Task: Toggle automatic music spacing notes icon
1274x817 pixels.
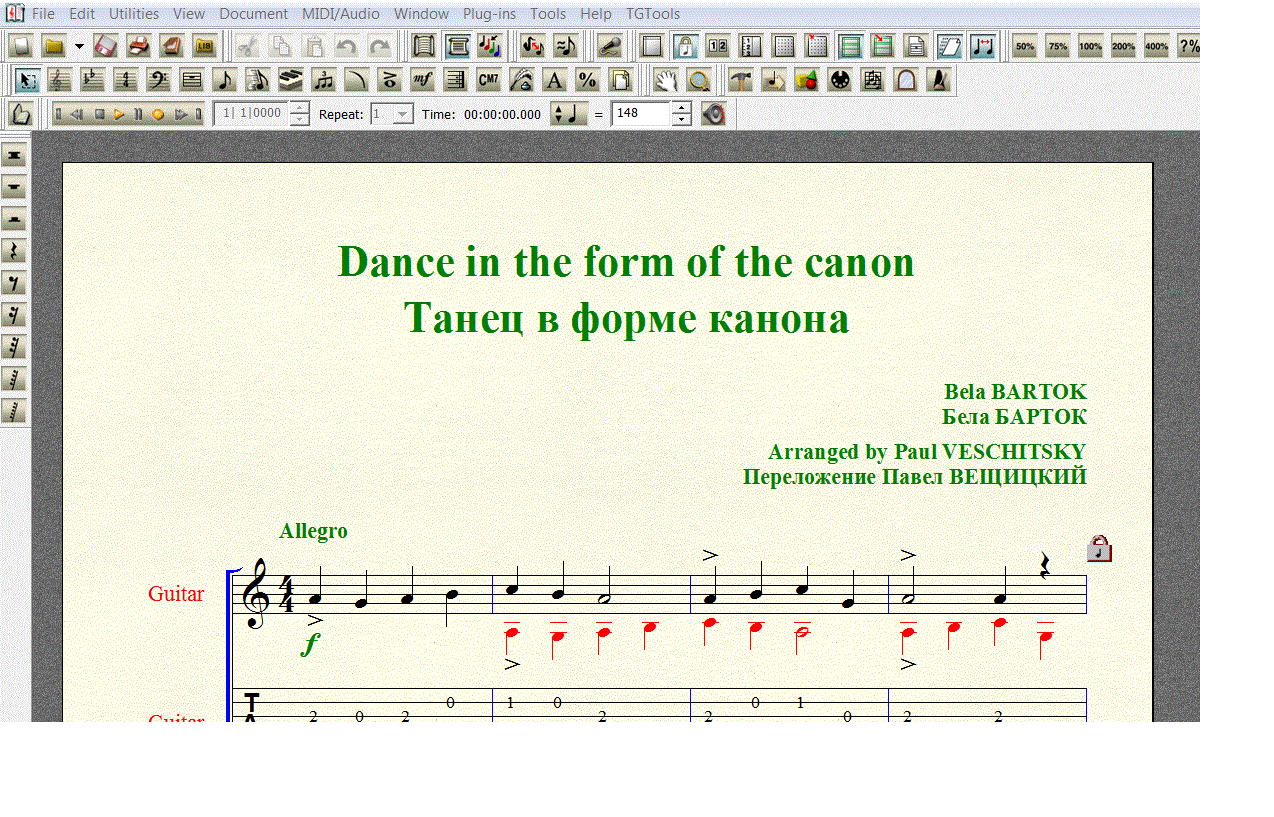Action: coord(982,46)
